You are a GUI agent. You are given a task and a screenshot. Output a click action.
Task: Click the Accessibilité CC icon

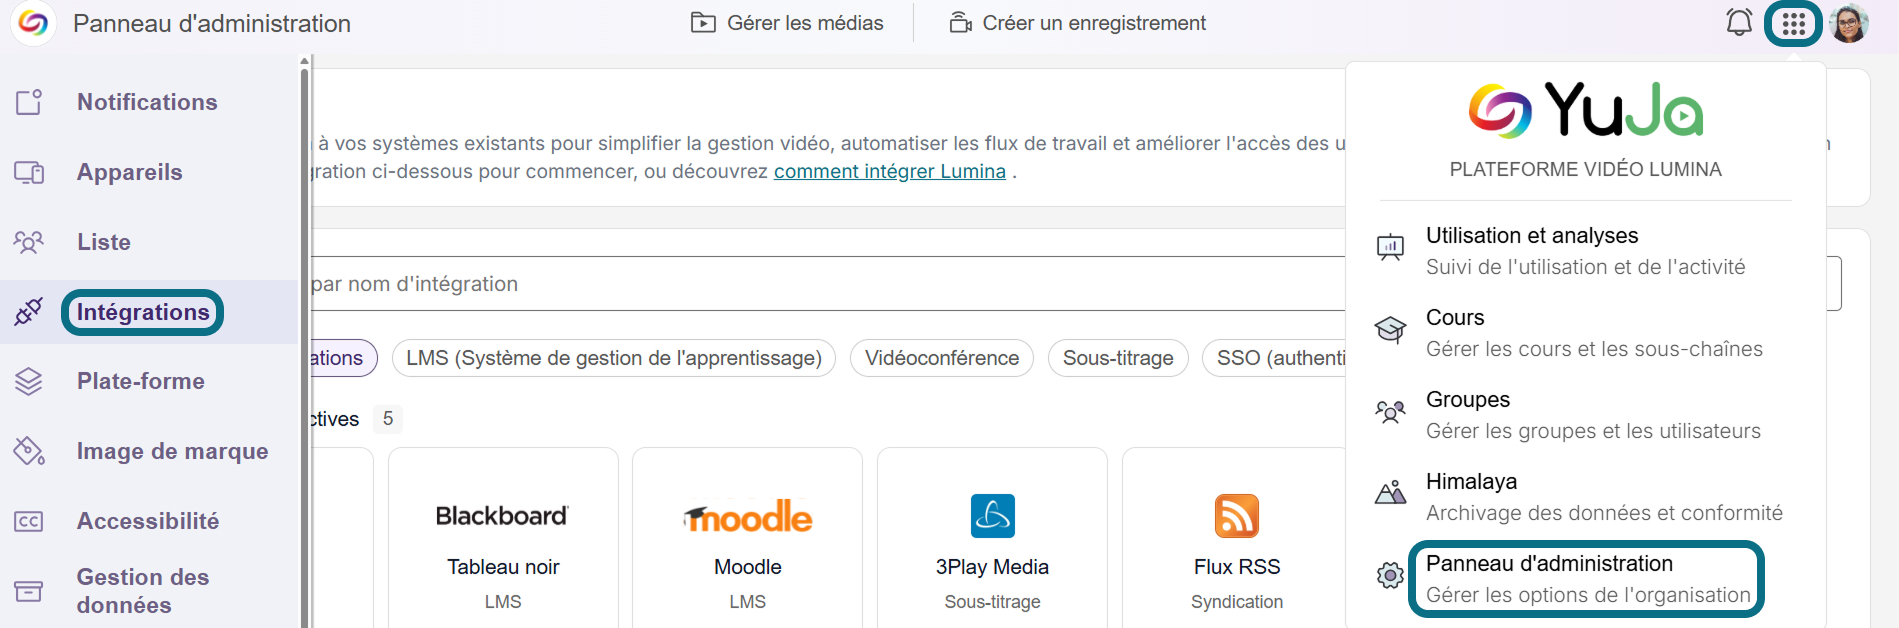(29, 521)
